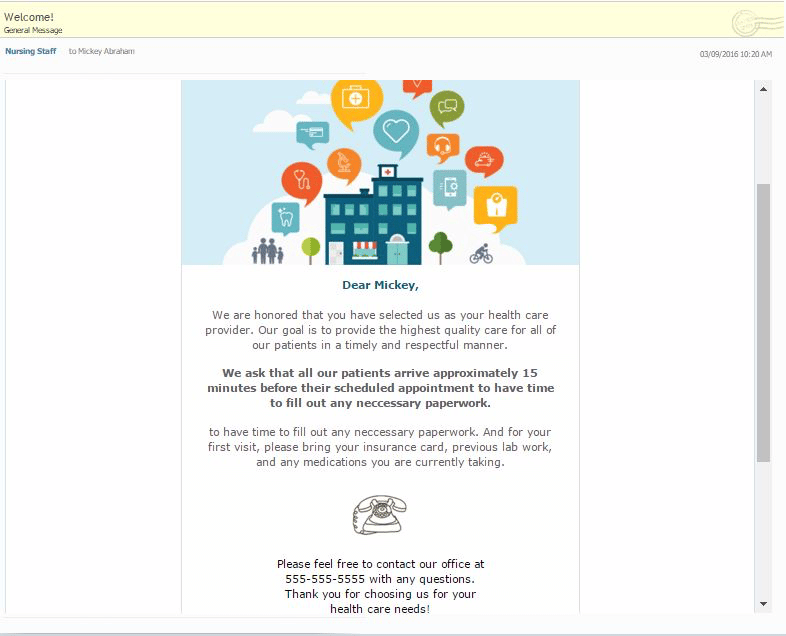Image resolution: width=786 pixels, height=636 pixels.
Task: Click the ambulance red bubble icon
Action: pos(484,161)
